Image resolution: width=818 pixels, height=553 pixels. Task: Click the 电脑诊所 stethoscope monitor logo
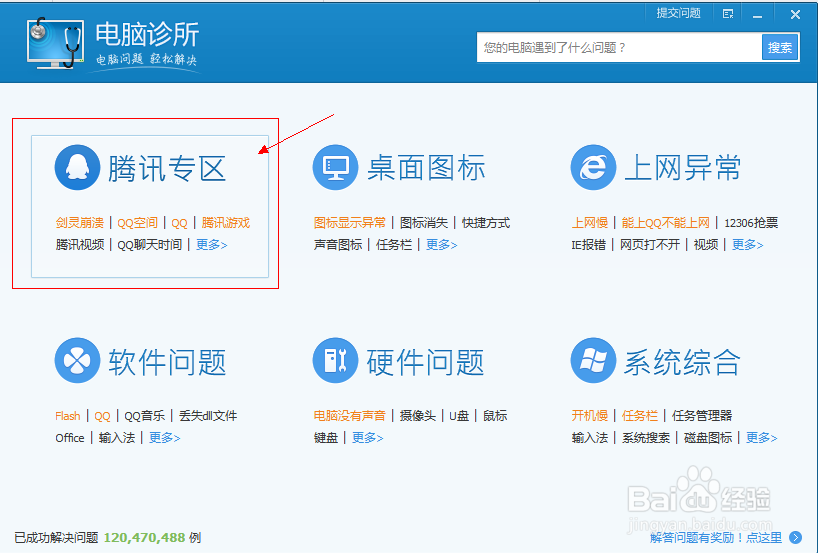55,43
